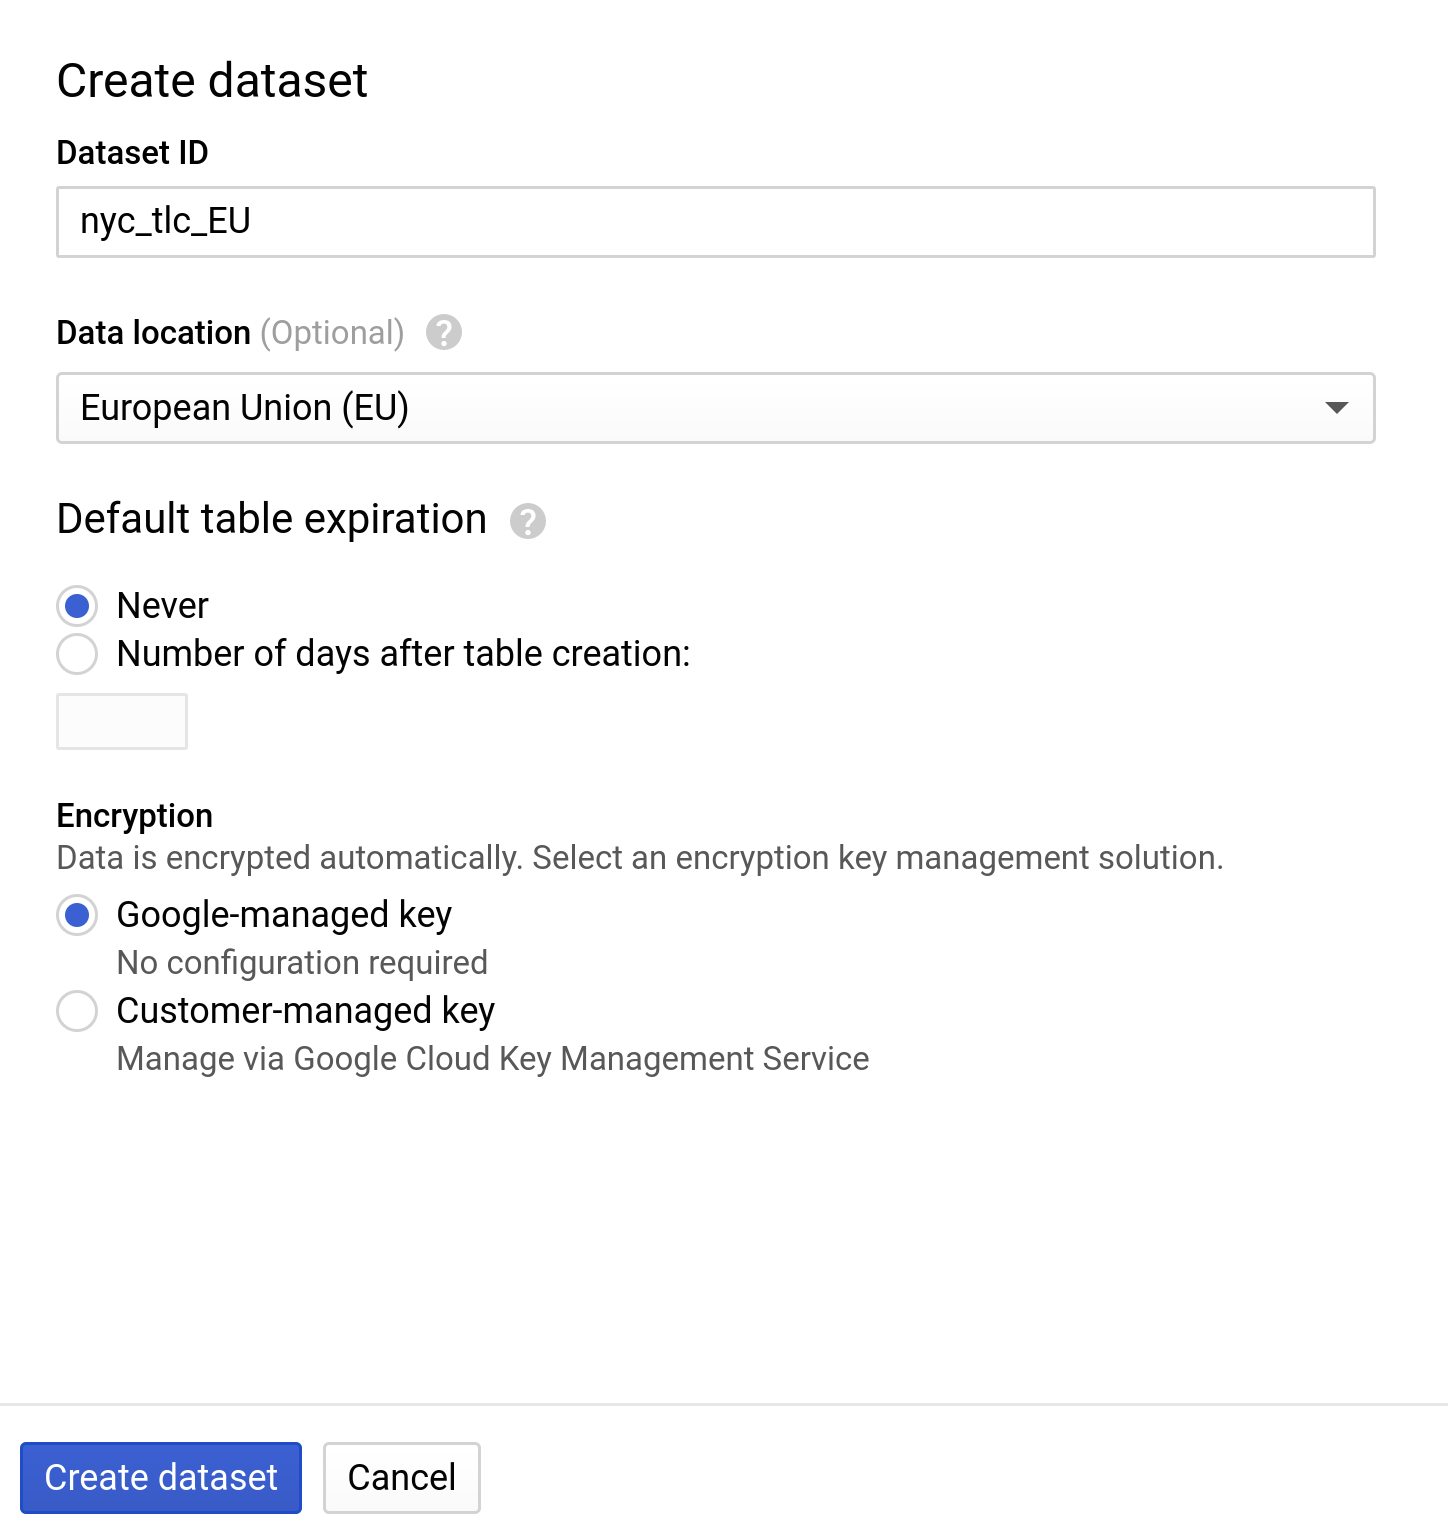Select the Never expiration radio button
Viewport: 1448px width, 1540px height.
(x=77, y=605)
